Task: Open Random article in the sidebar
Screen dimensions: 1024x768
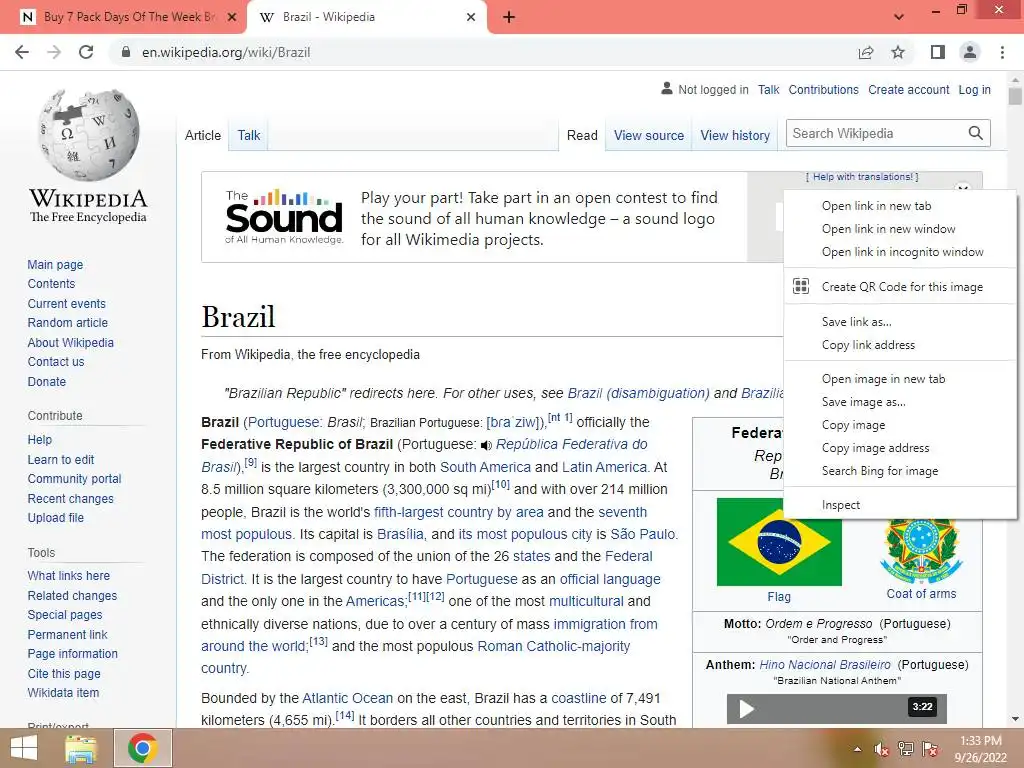Action: (x=67, y=323)
